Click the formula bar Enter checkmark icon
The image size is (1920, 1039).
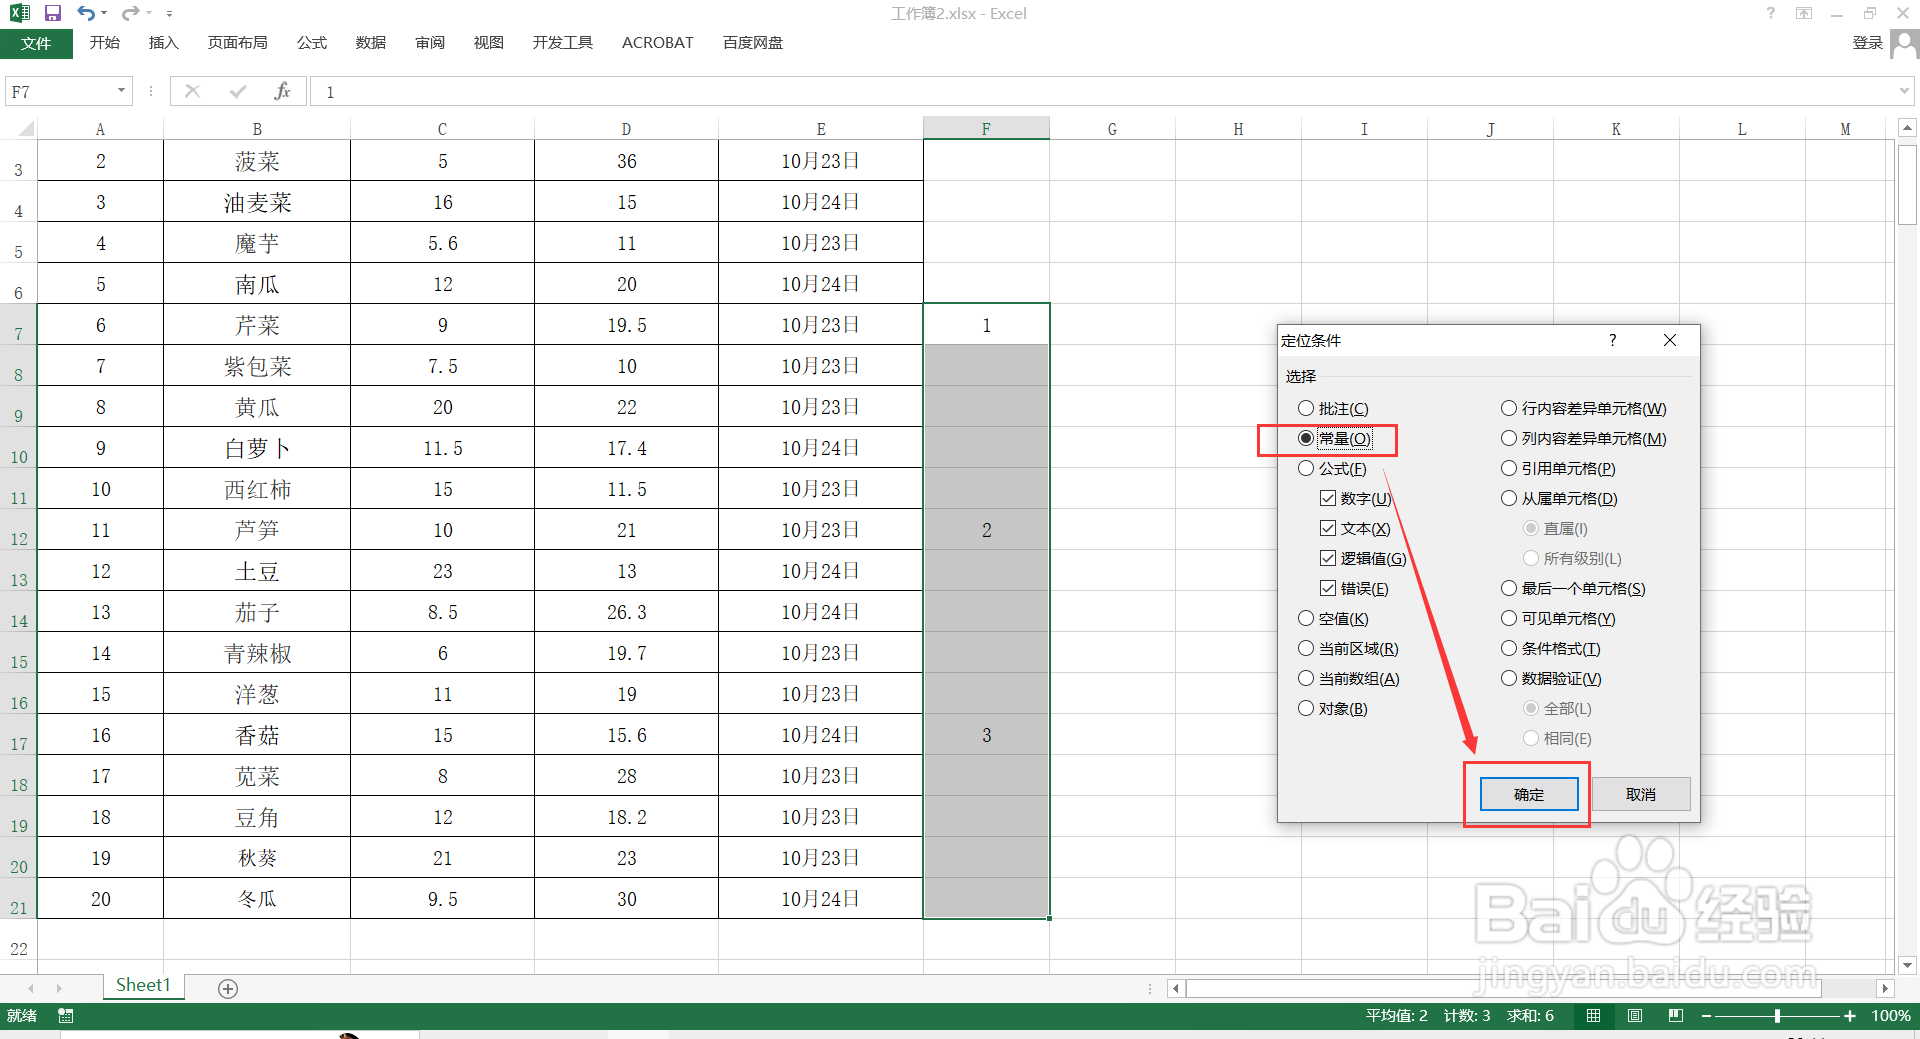238,91
